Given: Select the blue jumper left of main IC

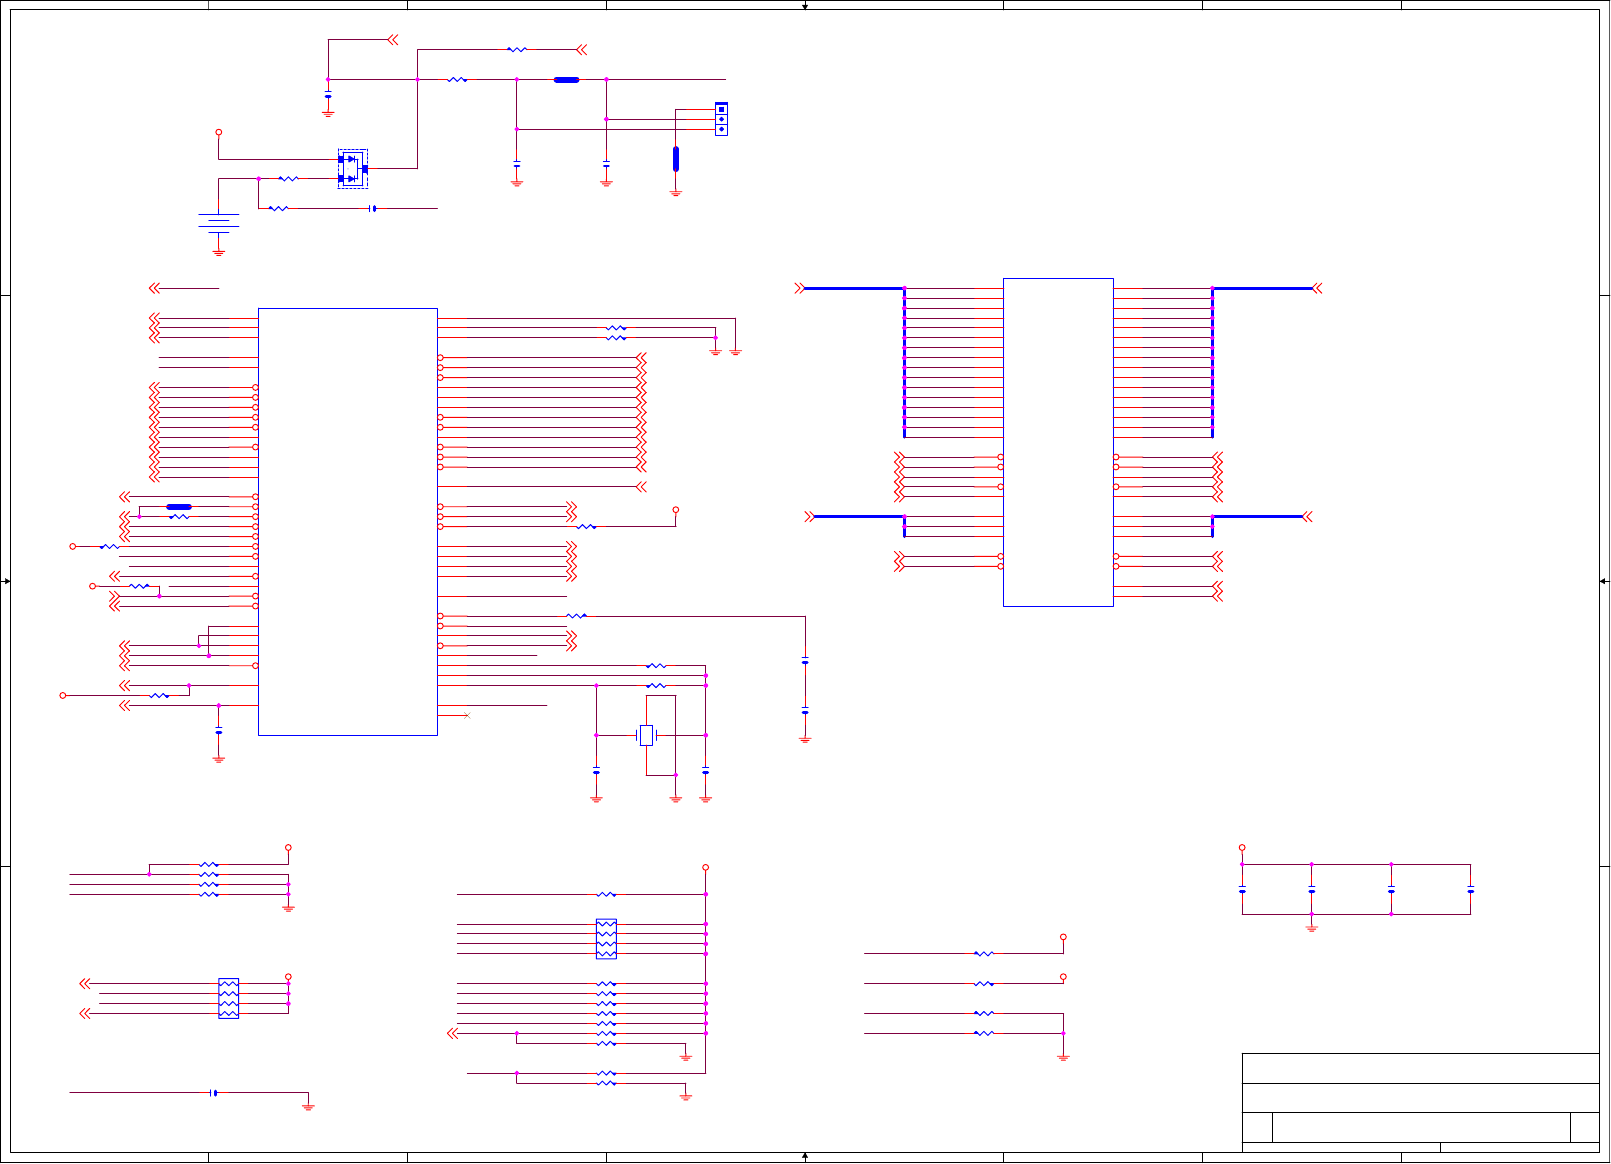Looking at the screenshot, I should click(178, 507).
